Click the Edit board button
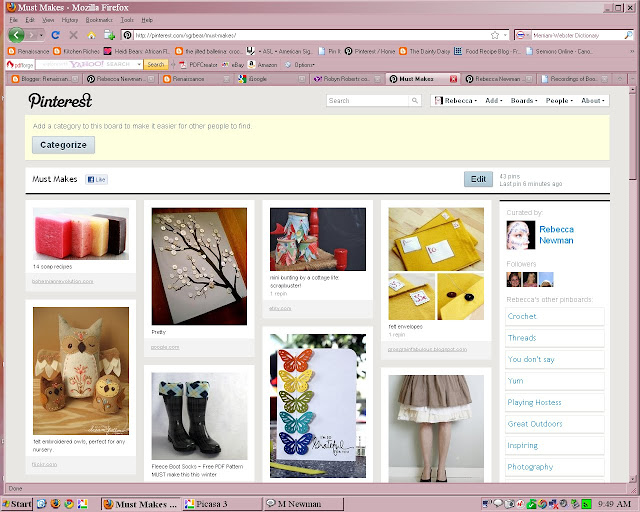The height and width of the screenshot is (512, 640). (478, 179)
